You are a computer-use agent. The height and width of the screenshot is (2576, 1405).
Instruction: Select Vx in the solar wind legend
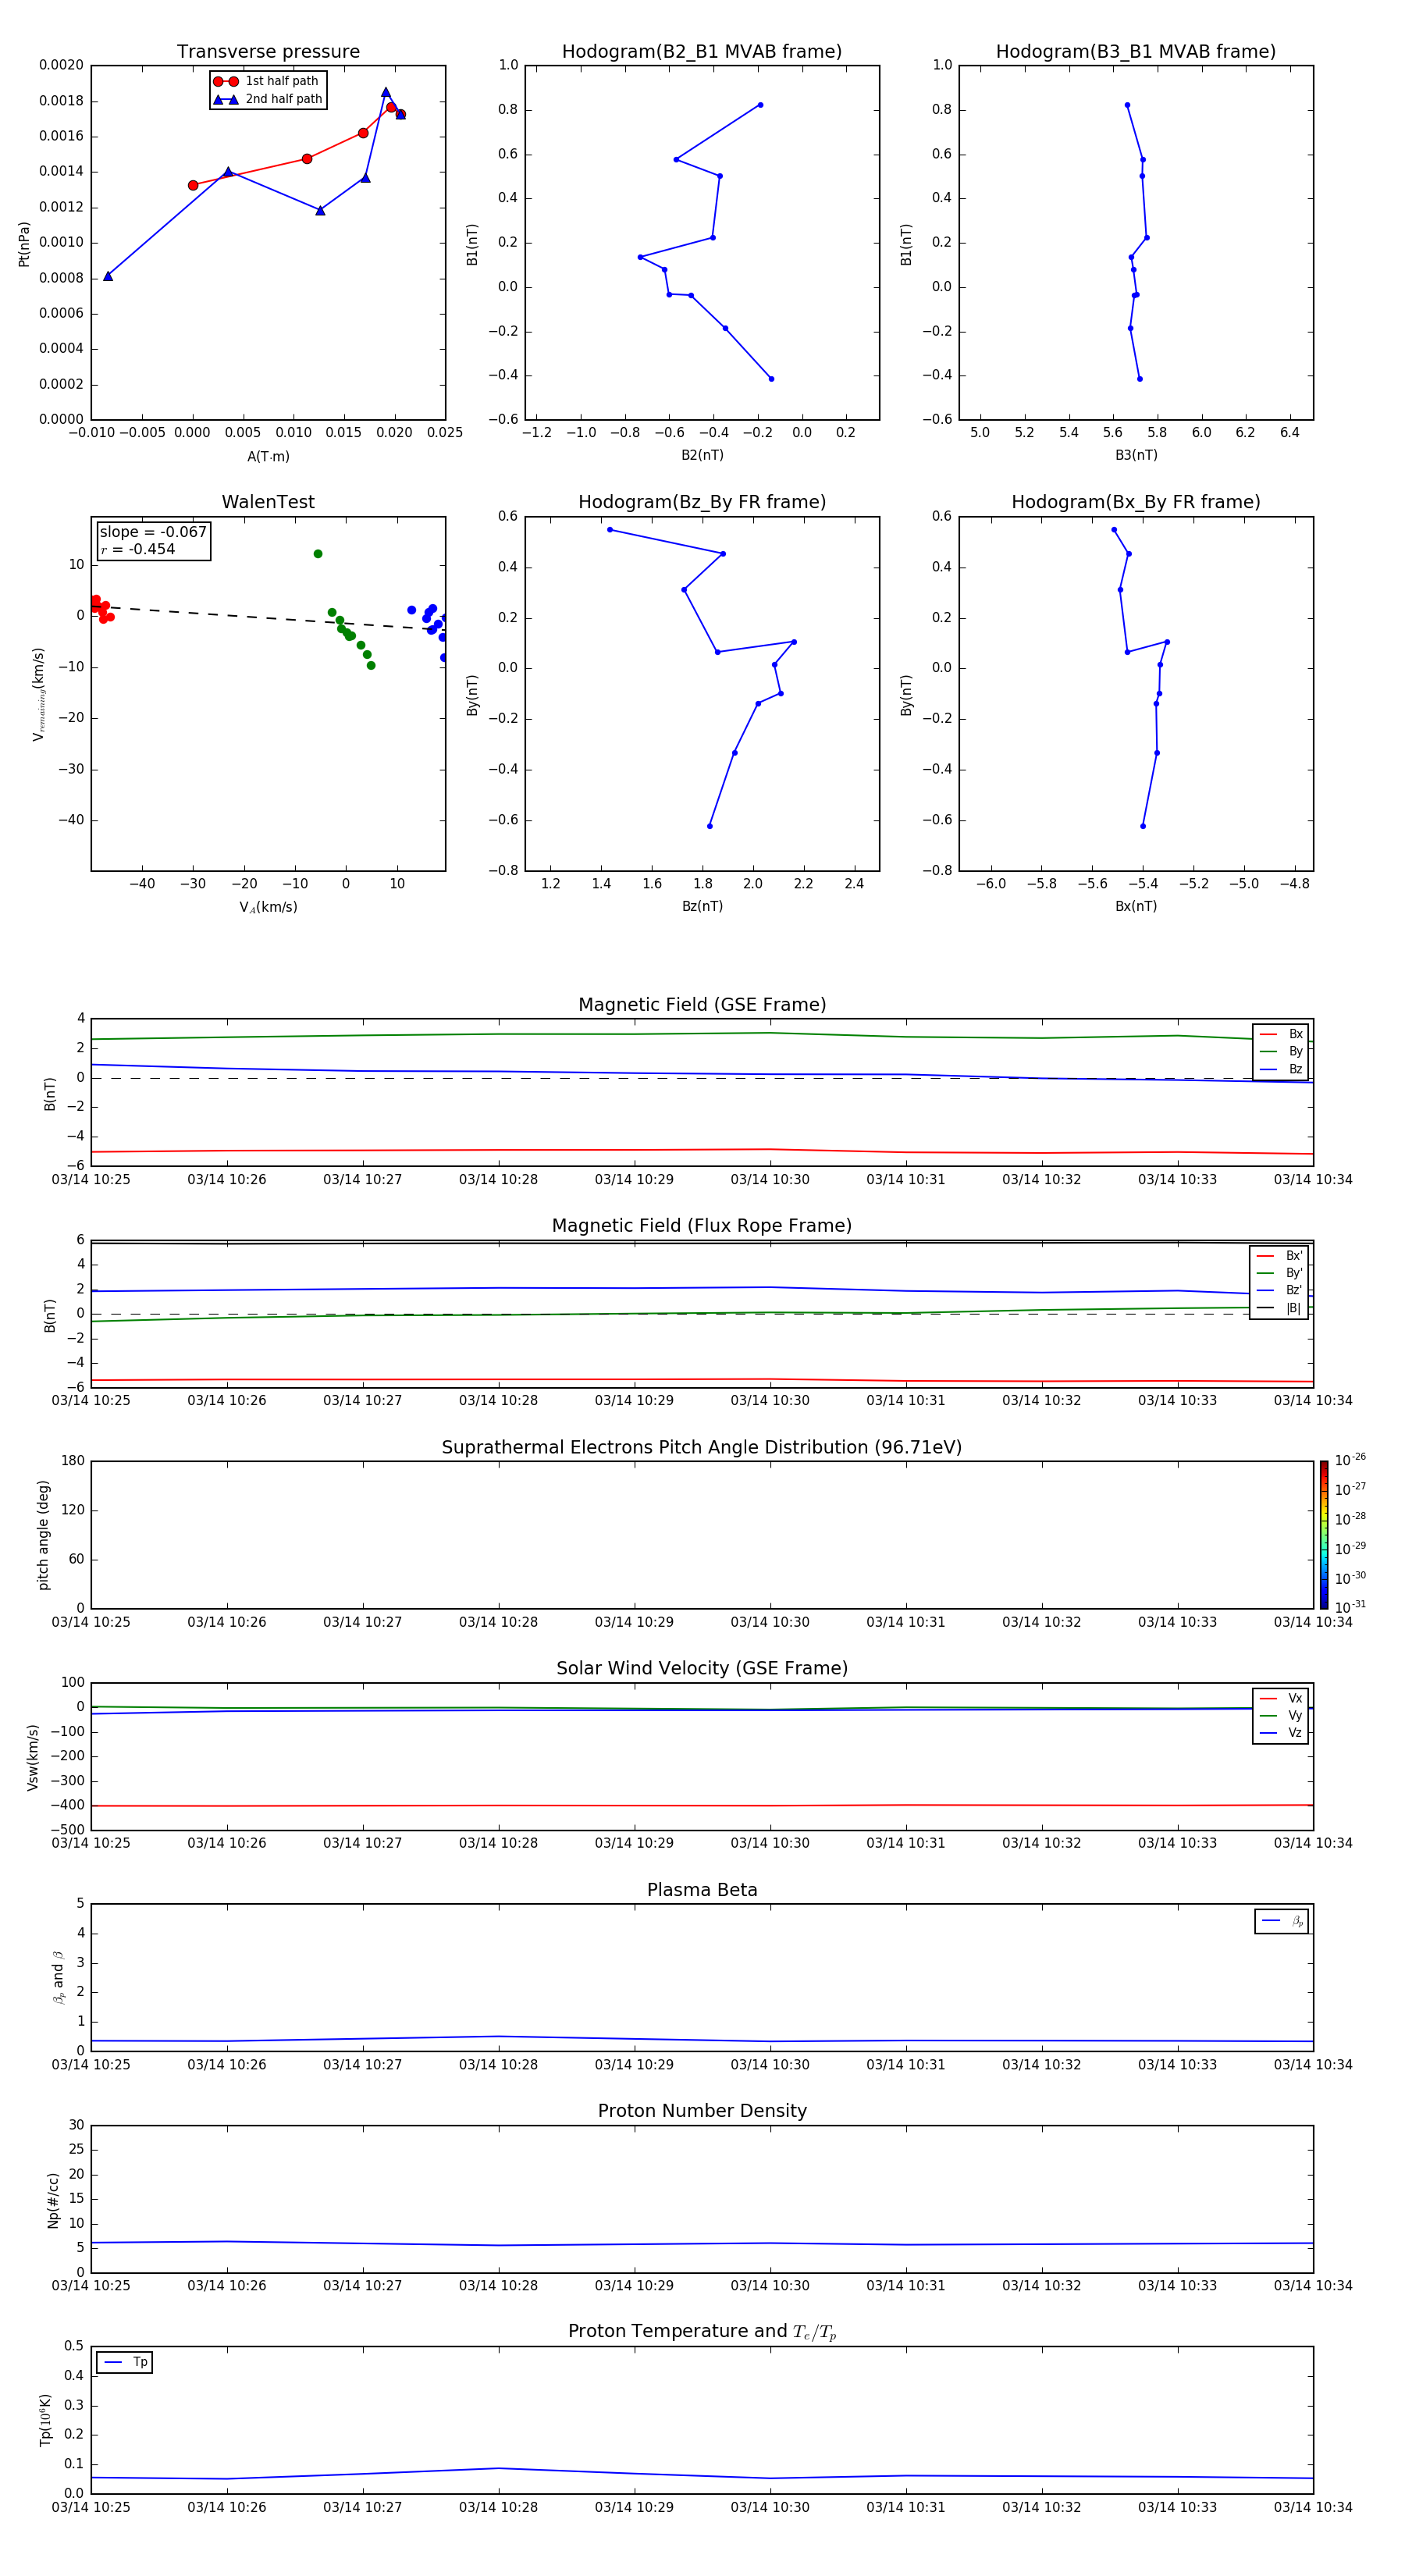[x=1281, y=1698]
